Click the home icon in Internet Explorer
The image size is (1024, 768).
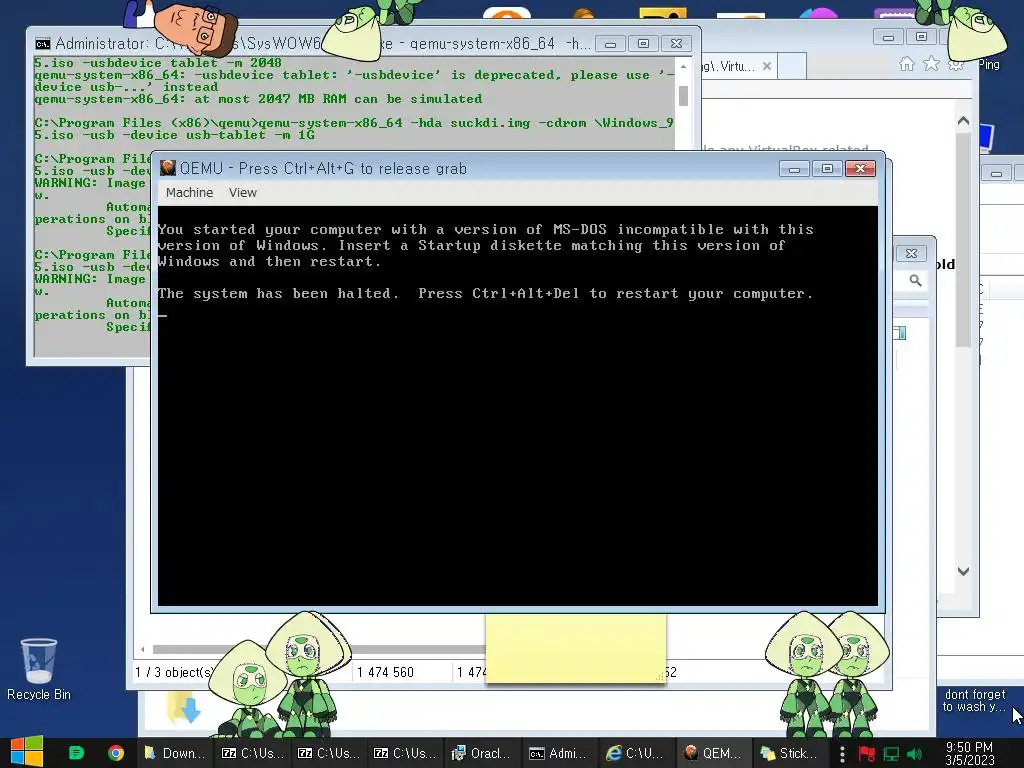coord(906,63)
